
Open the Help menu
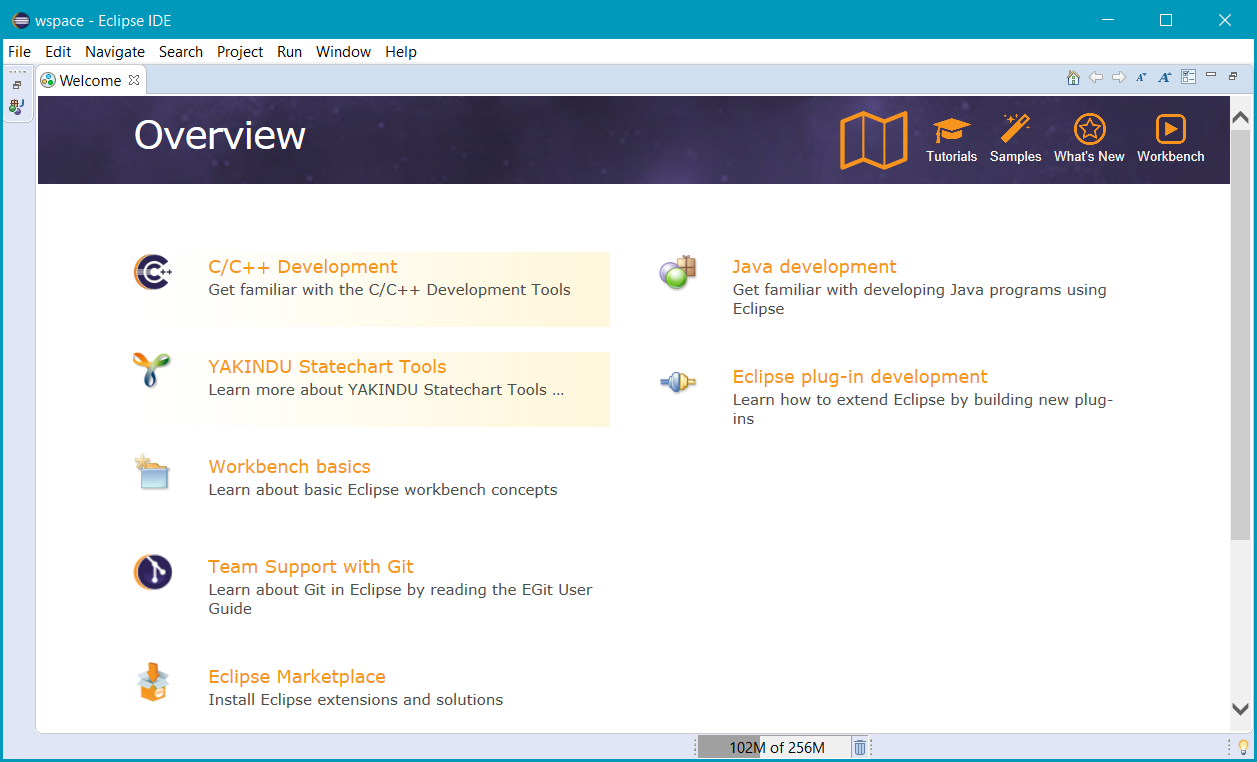(x=401, y=52)
